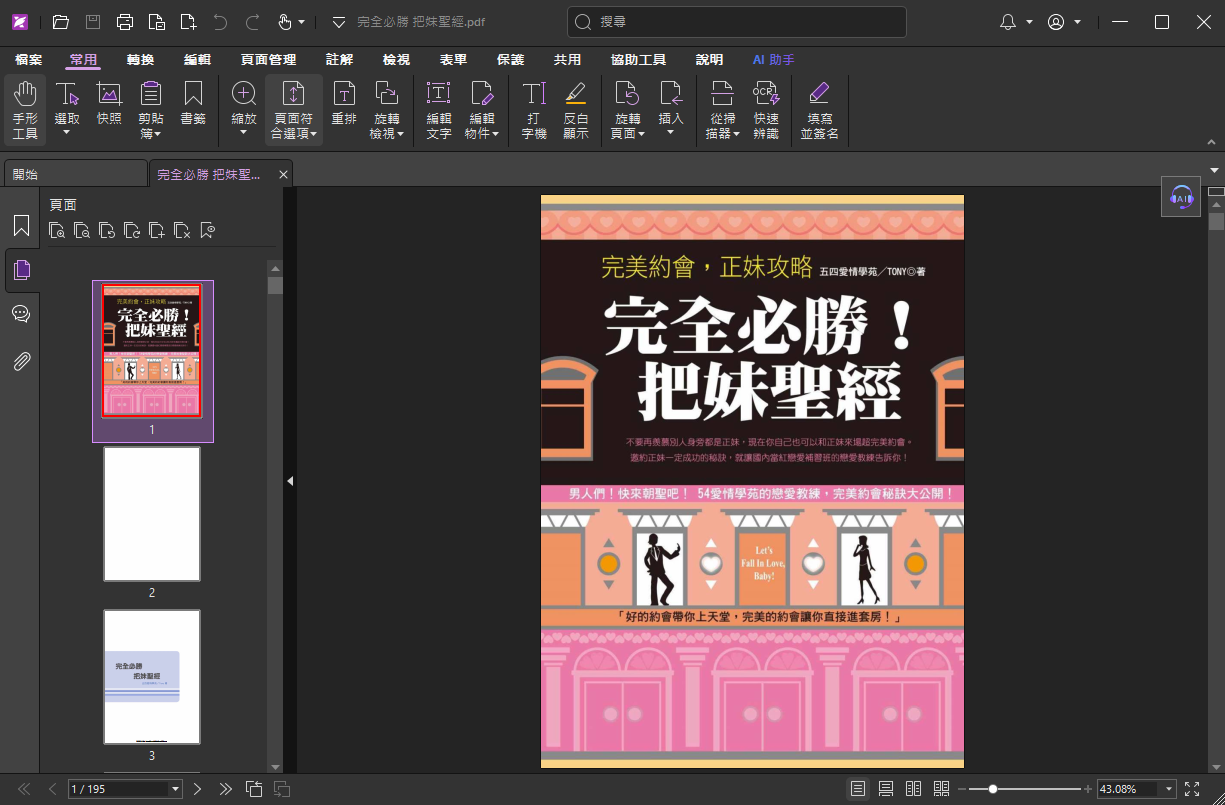Toggle the Pages sidebar panel
Screen dimensions: 1225x805
21,269
